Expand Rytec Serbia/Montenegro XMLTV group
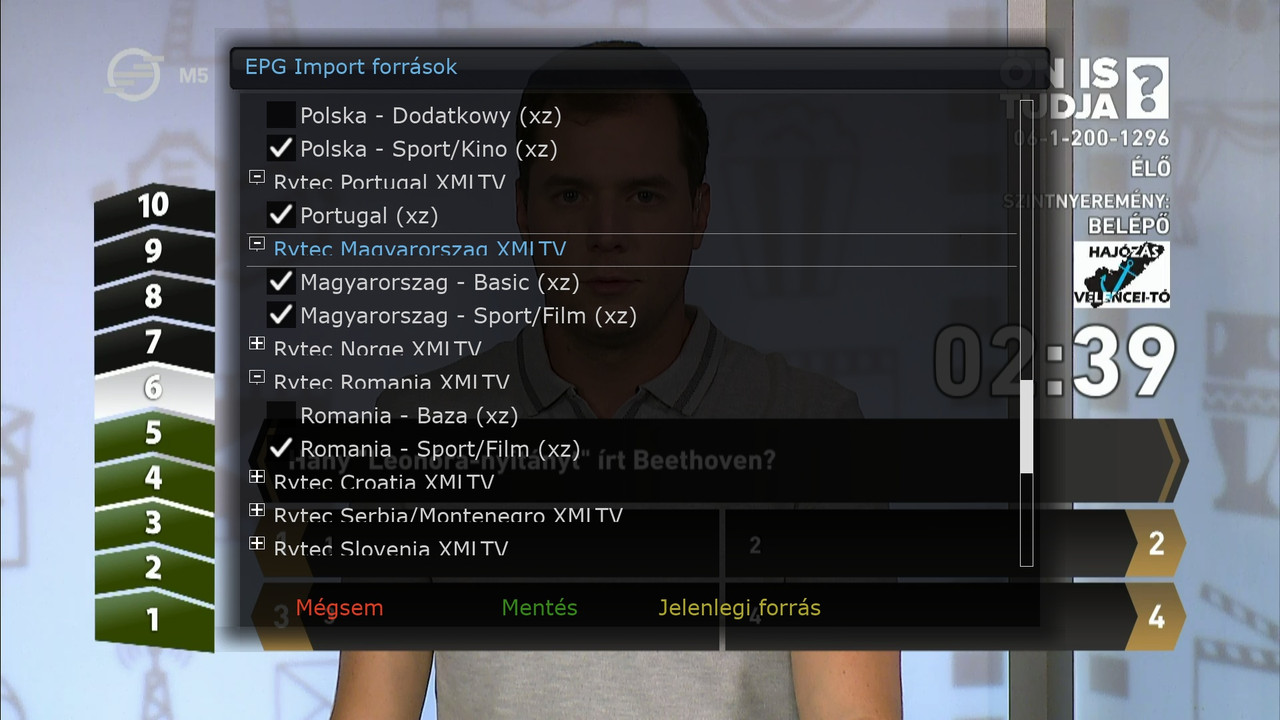The image size is (1280, 720). click(257, 510)
